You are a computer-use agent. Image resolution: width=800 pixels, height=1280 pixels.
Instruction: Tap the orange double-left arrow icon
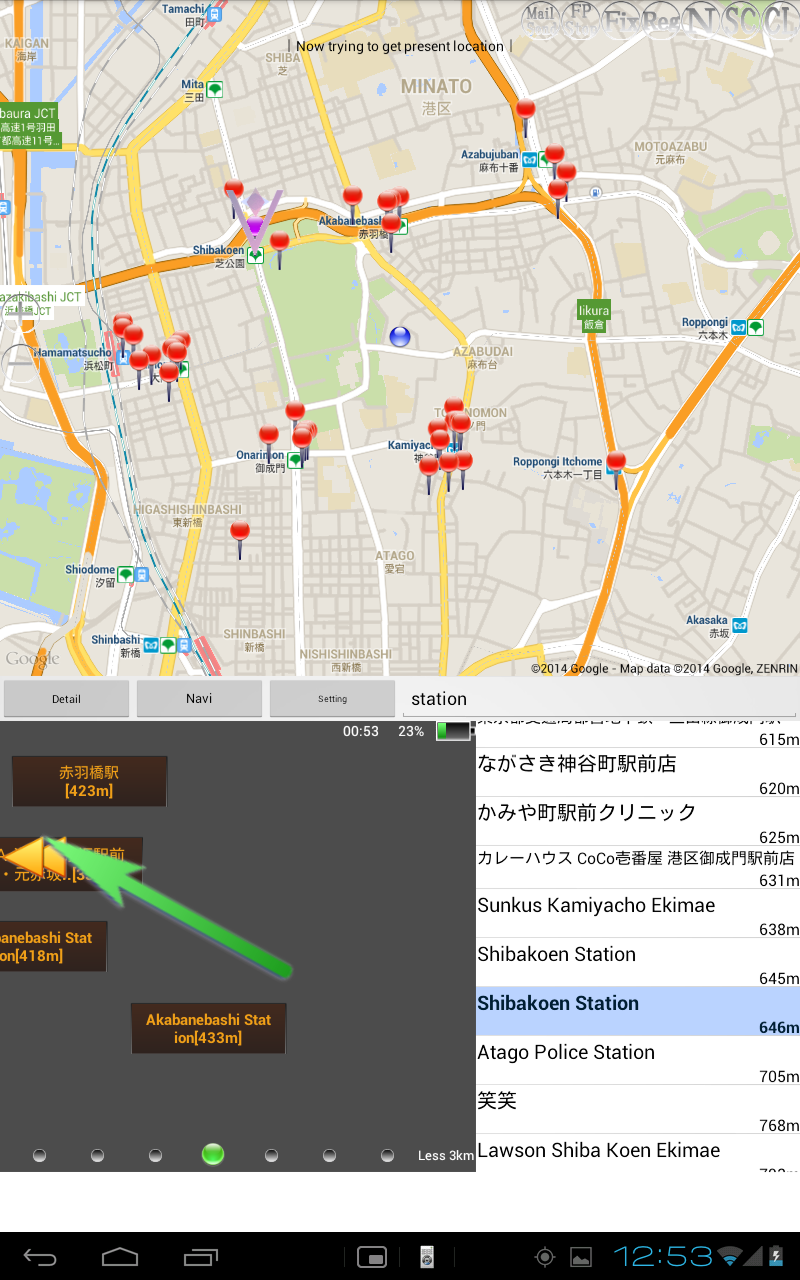pos(34,856)
